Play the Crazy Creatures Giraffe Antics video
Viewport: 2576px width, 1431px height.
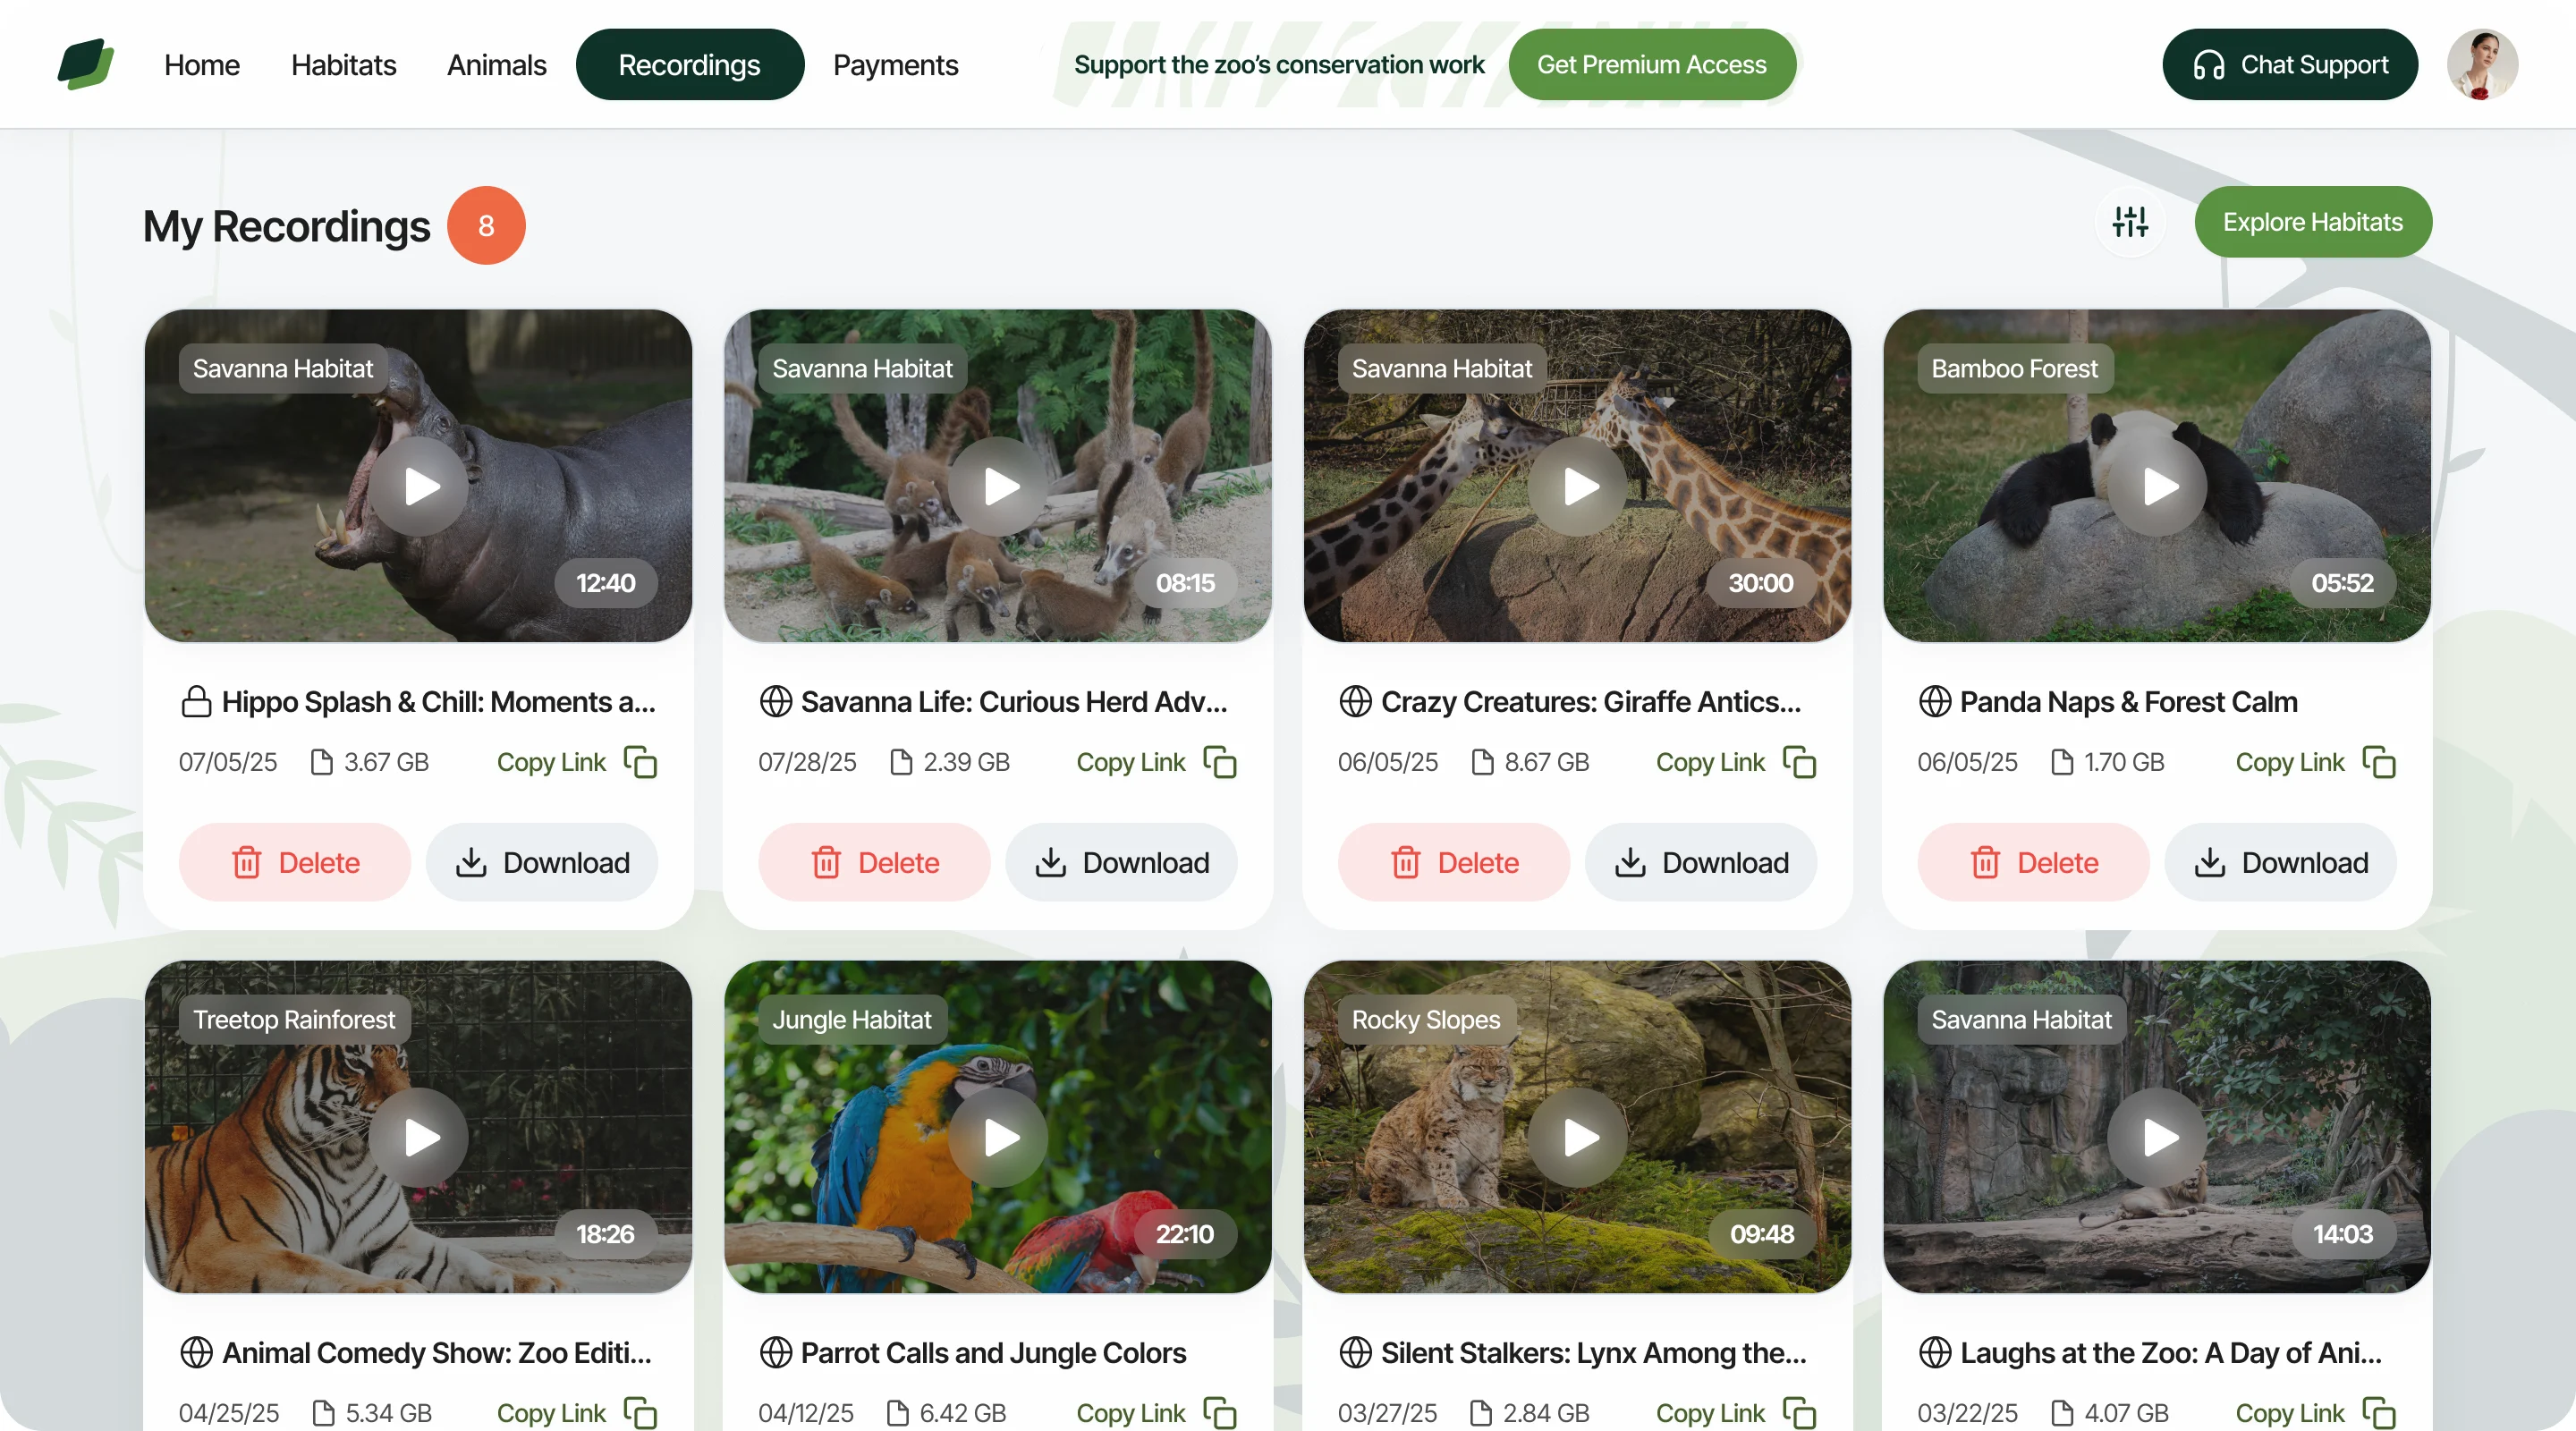(1578, 487)
